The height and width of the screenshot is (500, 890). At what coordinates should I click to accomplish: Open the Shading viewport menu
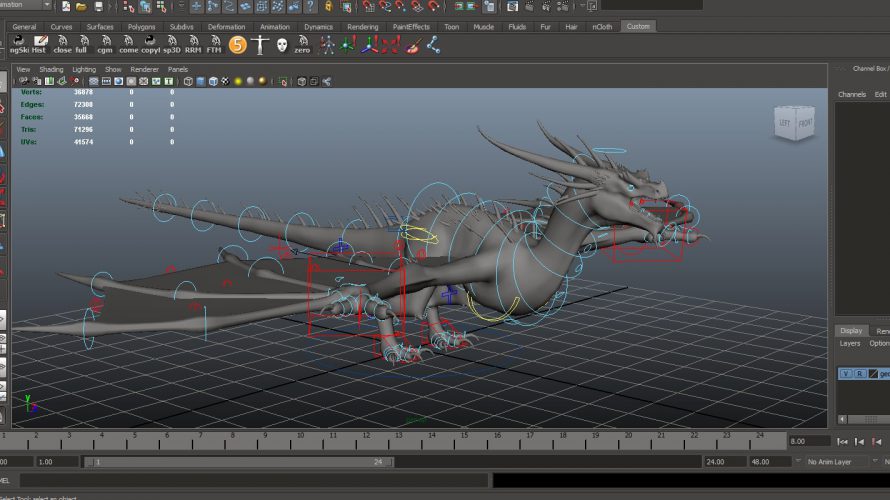pos(51,69)
